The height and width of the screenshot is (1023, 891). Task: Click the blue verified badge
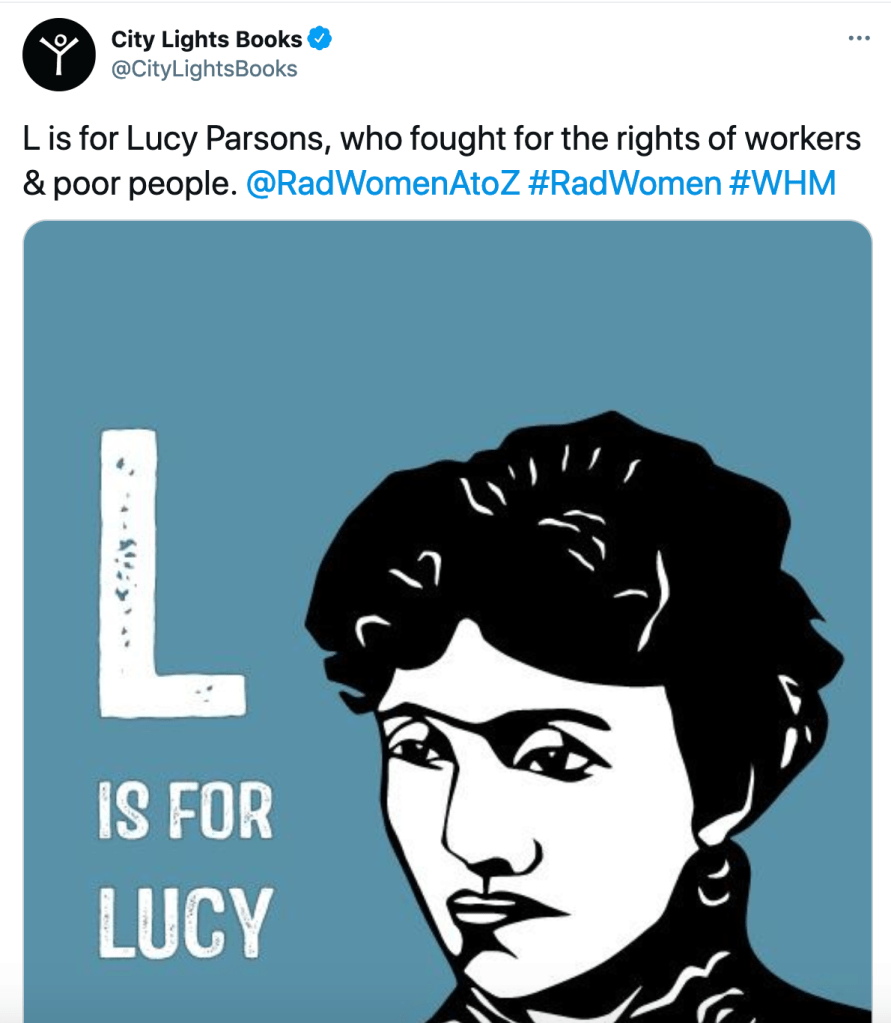pyautogui.click(x=320, y=40)
